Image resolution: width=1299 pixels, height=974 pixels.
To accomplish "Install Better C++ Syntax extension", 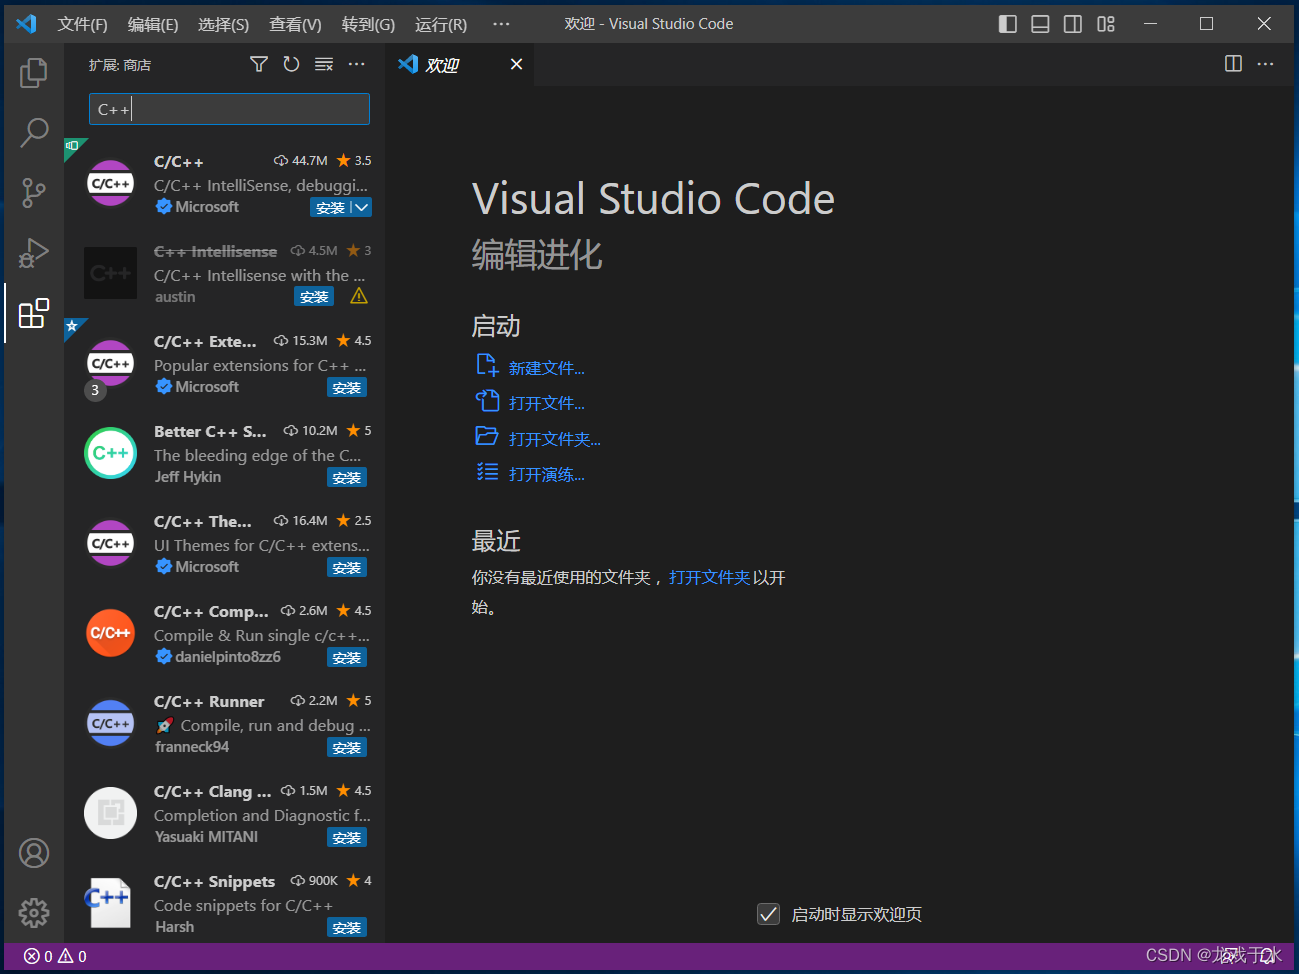I will pyautogui.click(x=347, y=477).
